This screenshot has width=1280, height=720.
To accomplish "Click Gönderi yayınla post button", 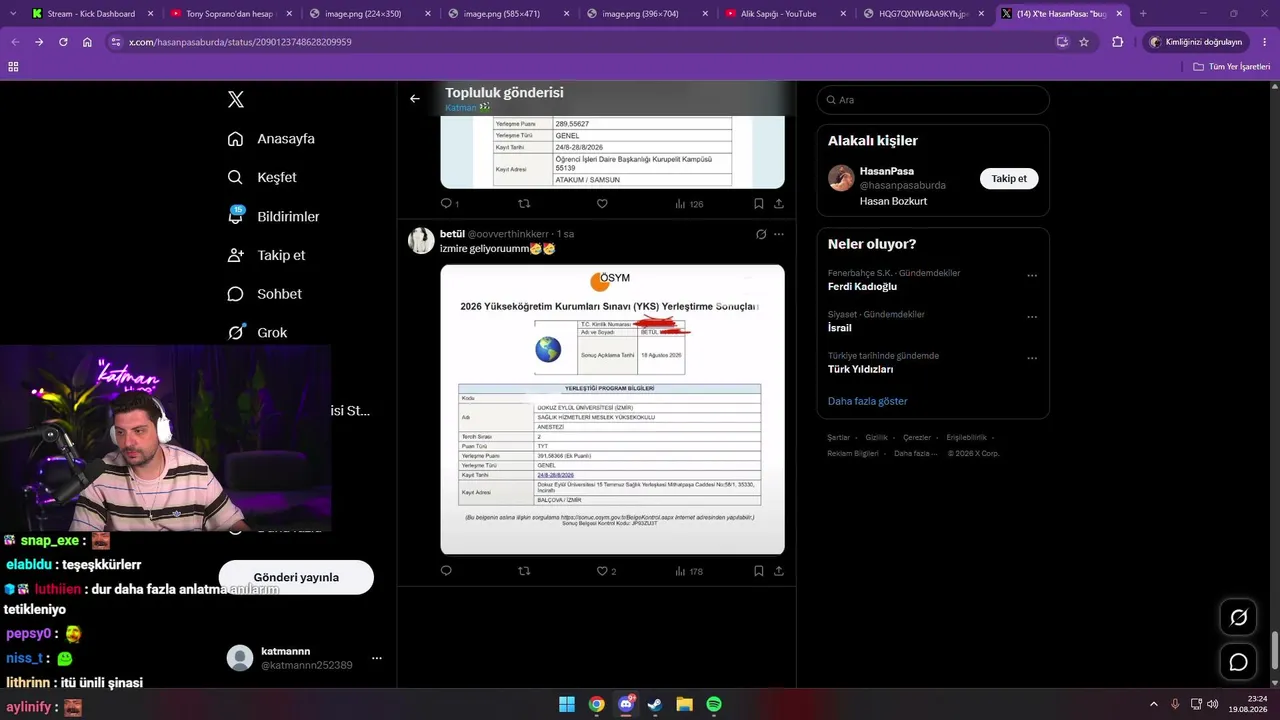I will pyautogui.click(x=296, y=577).
